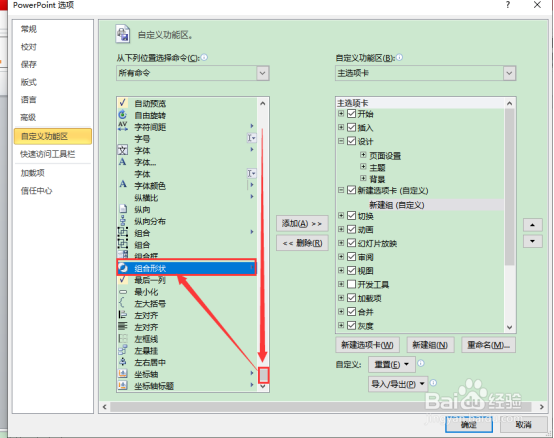Click the 新建组(N) button
Viewport: 554px width, 438px height.
pos(430,345)
